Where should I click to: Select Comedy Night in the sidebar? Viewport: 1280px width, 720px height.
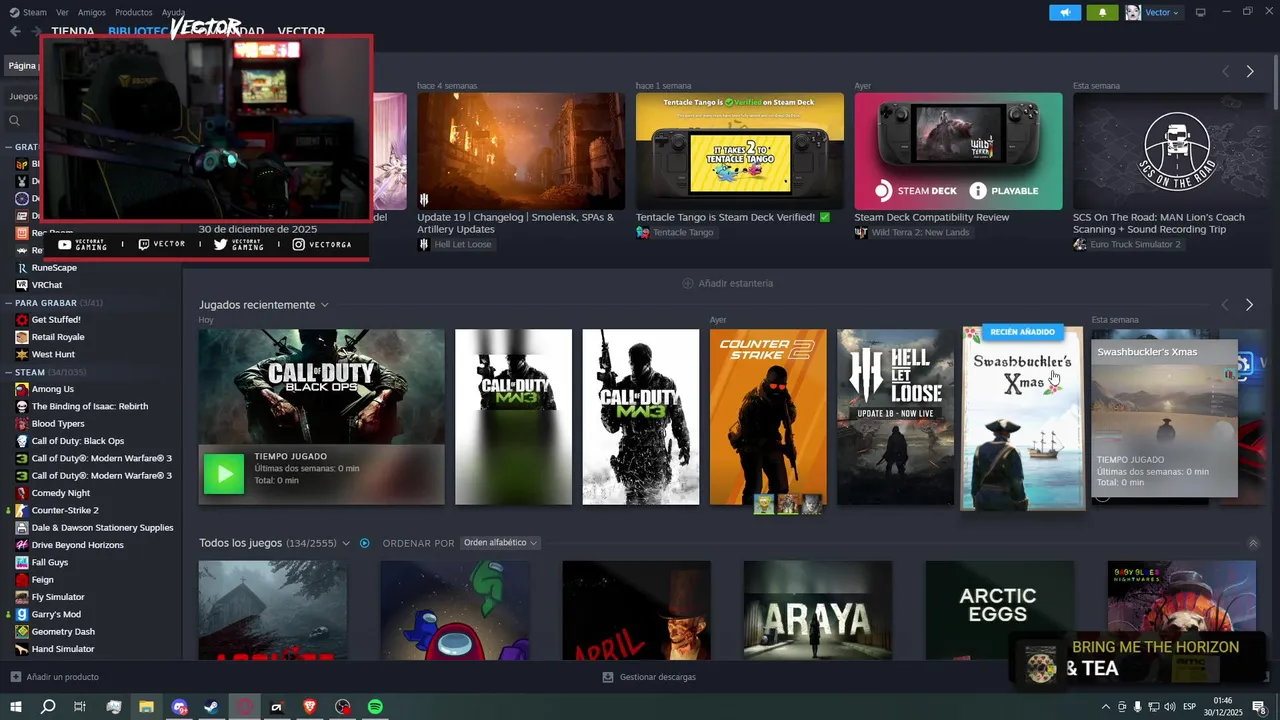(61, 493)
